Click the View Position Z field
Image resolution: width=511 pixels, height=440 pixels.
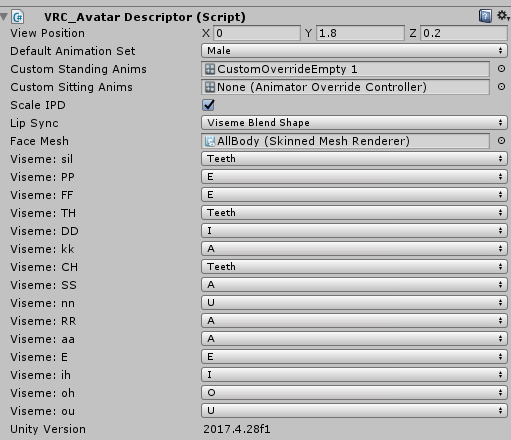[x=464, y=33]
